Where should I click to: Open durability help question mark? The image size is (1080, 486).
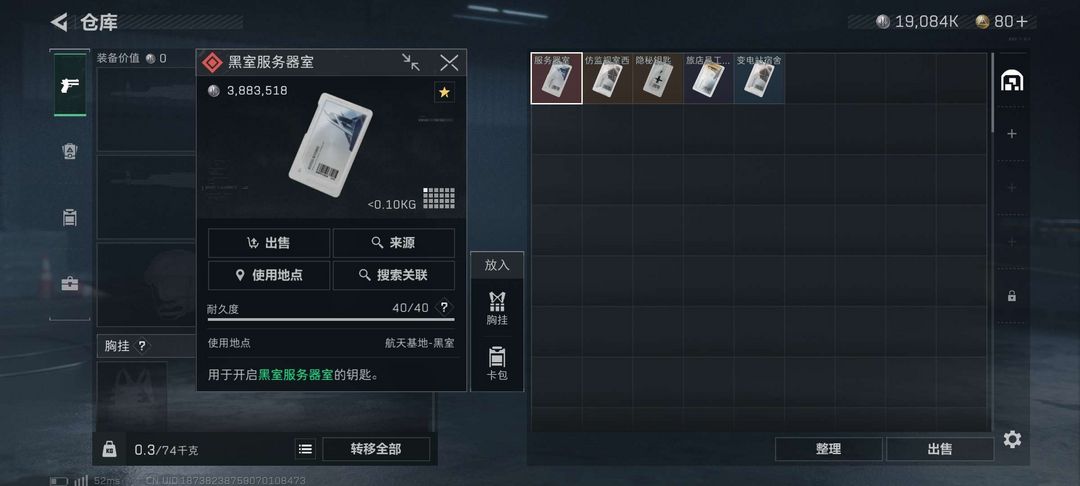pyautogui.click(x=444, y=307)
